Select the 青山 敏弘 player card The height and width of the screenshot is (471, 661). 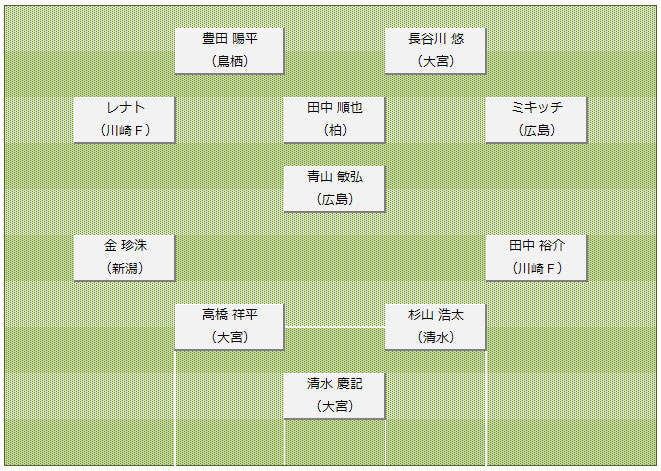[x=335, y=187]
